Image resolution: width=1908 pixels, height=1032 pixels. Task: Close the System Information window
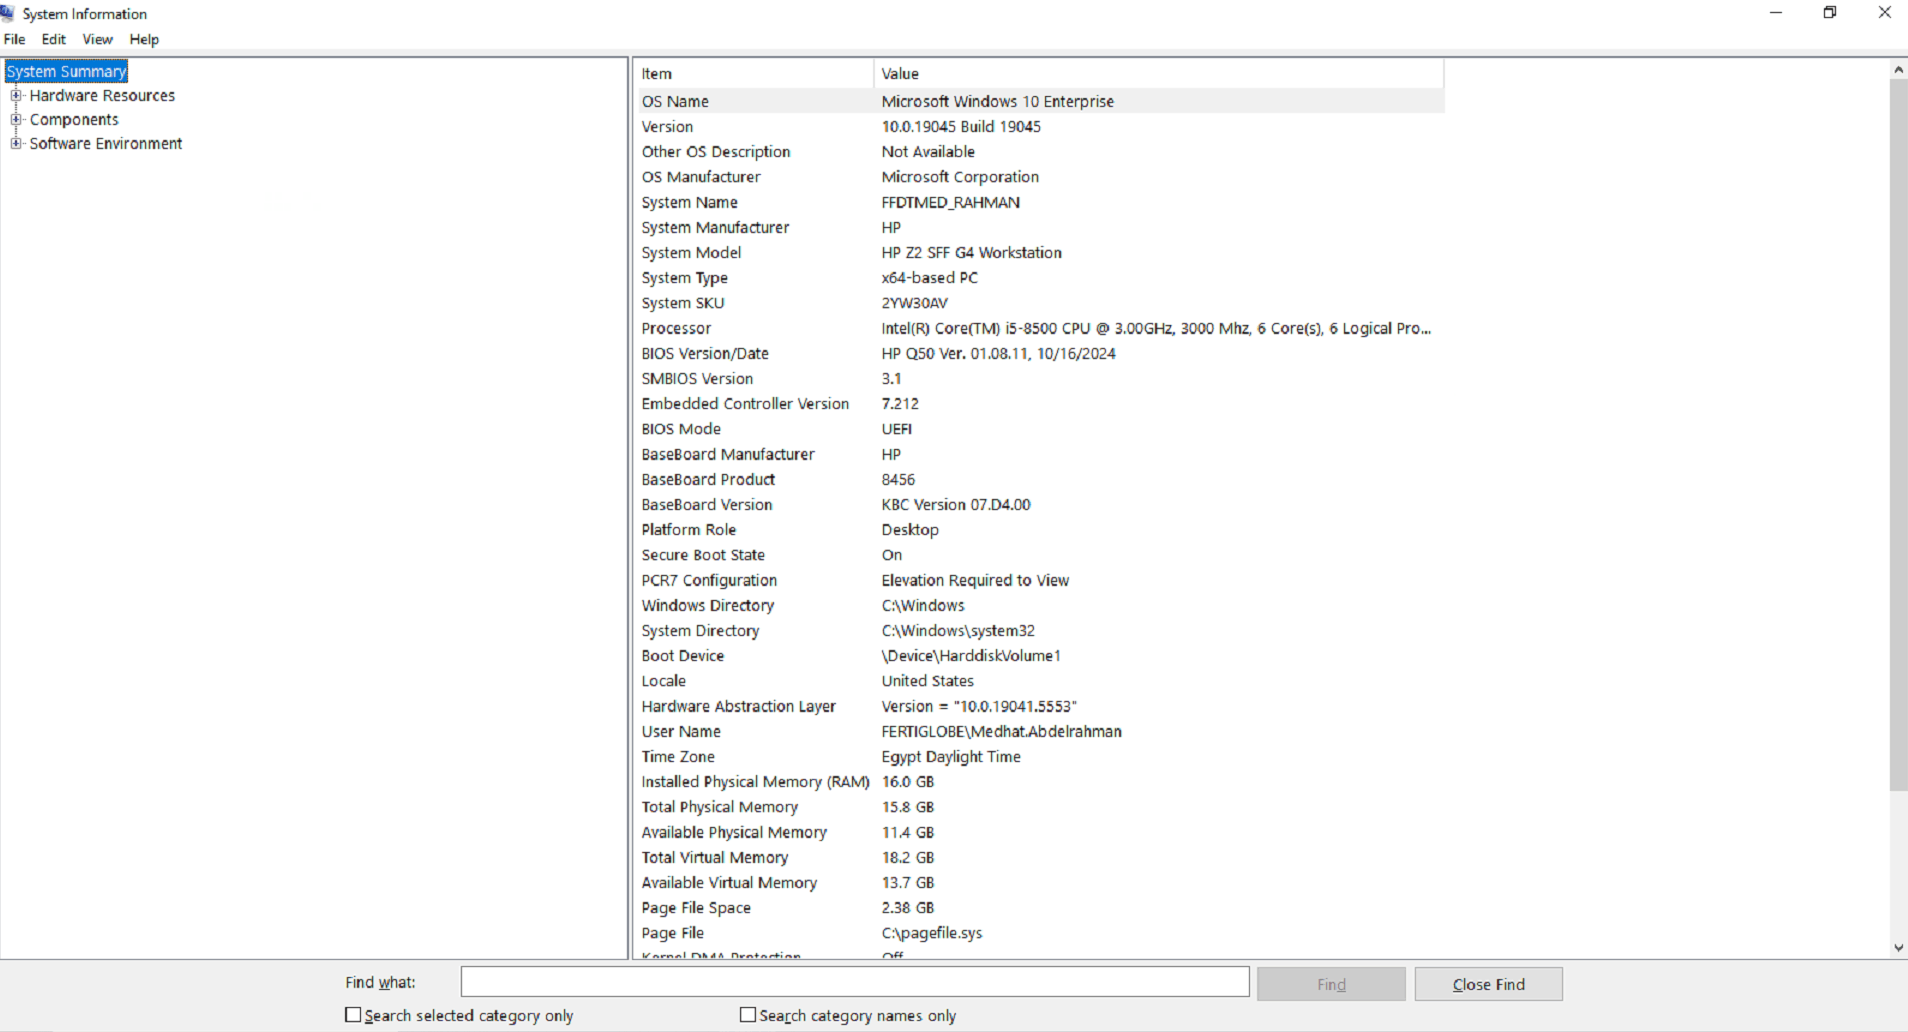click(1884, 13)
